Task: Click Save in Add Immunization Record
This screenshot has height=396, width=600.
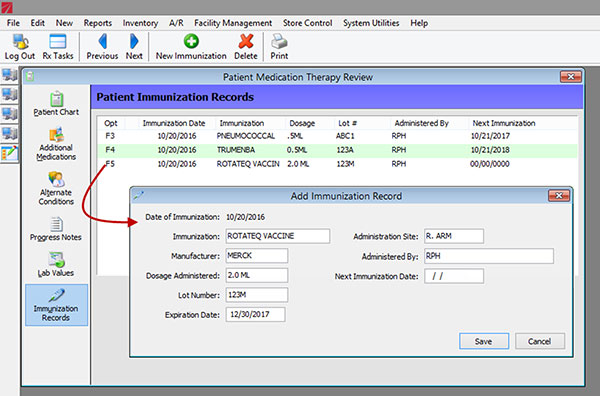Action: click(484, 341)
